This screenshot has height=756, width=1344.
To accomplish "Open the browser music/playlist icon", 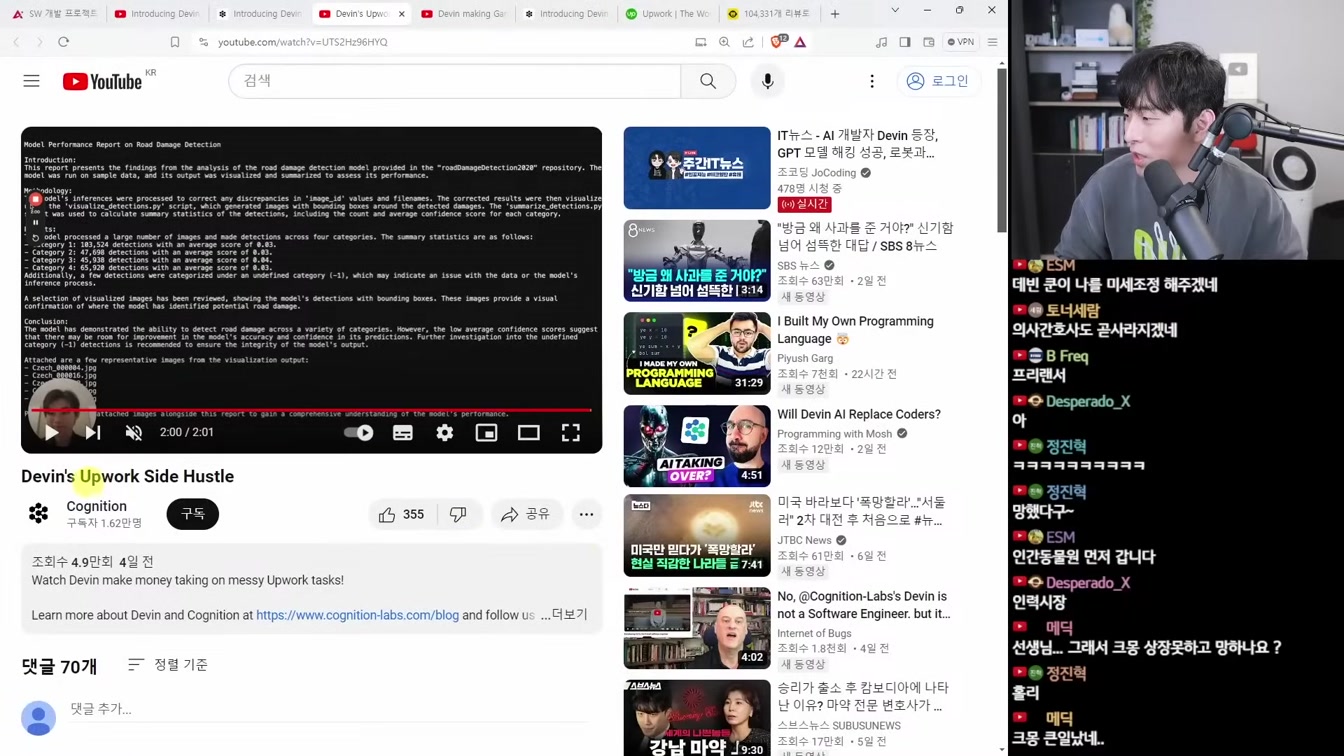I will pyautogui.click(x=881, y=42).
